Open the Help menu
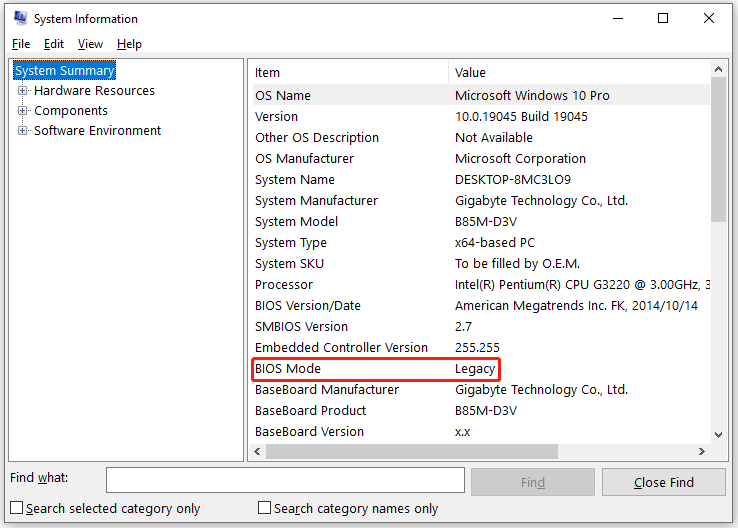 coord(129,44)
